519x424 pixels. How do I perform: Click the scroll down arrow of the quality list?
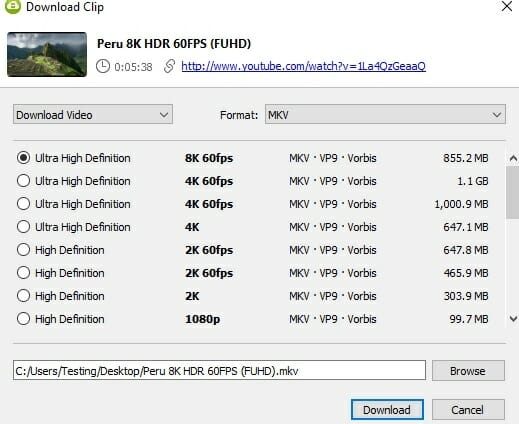(513, 319)
